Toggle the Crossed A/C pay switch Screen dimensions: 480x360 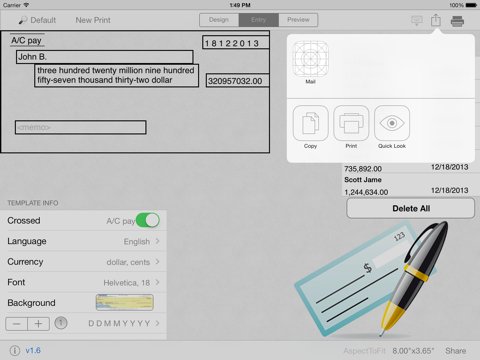(148, 220)
